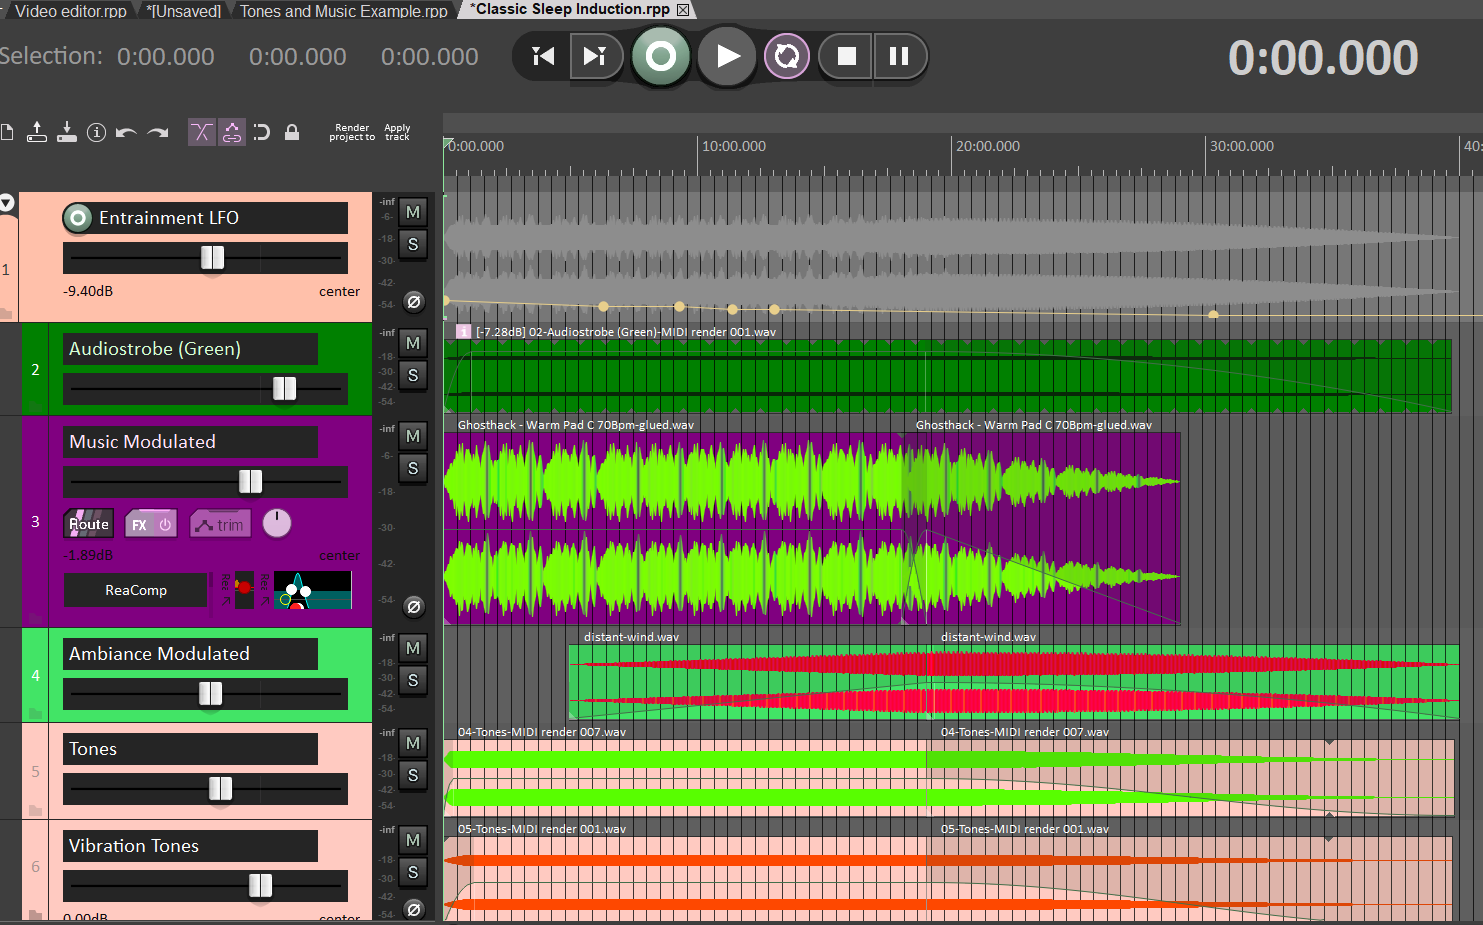This screenshot has height=925, width=1483.
Task: Open the FX chain for Music Modulated
Action: [x=140, y=524]
